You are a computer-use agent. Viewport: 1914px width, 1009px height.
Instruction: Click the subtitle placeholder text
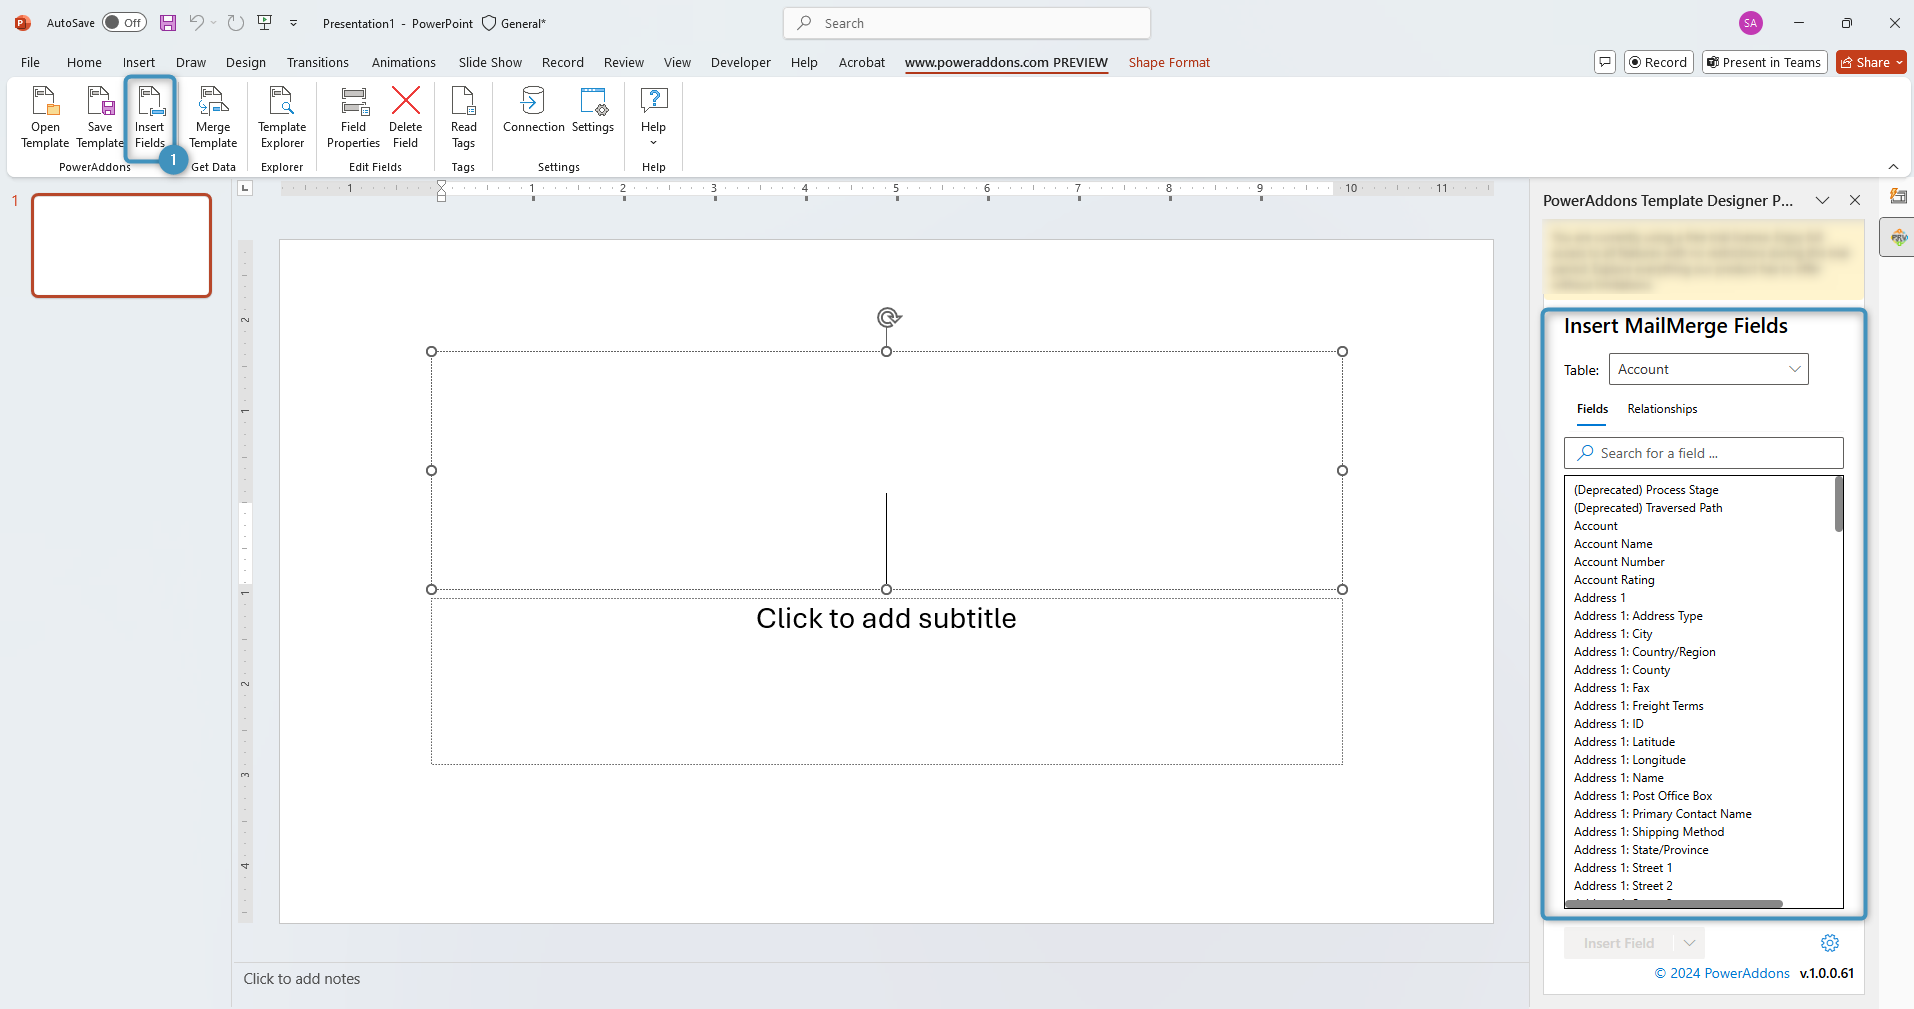(886, 618)
